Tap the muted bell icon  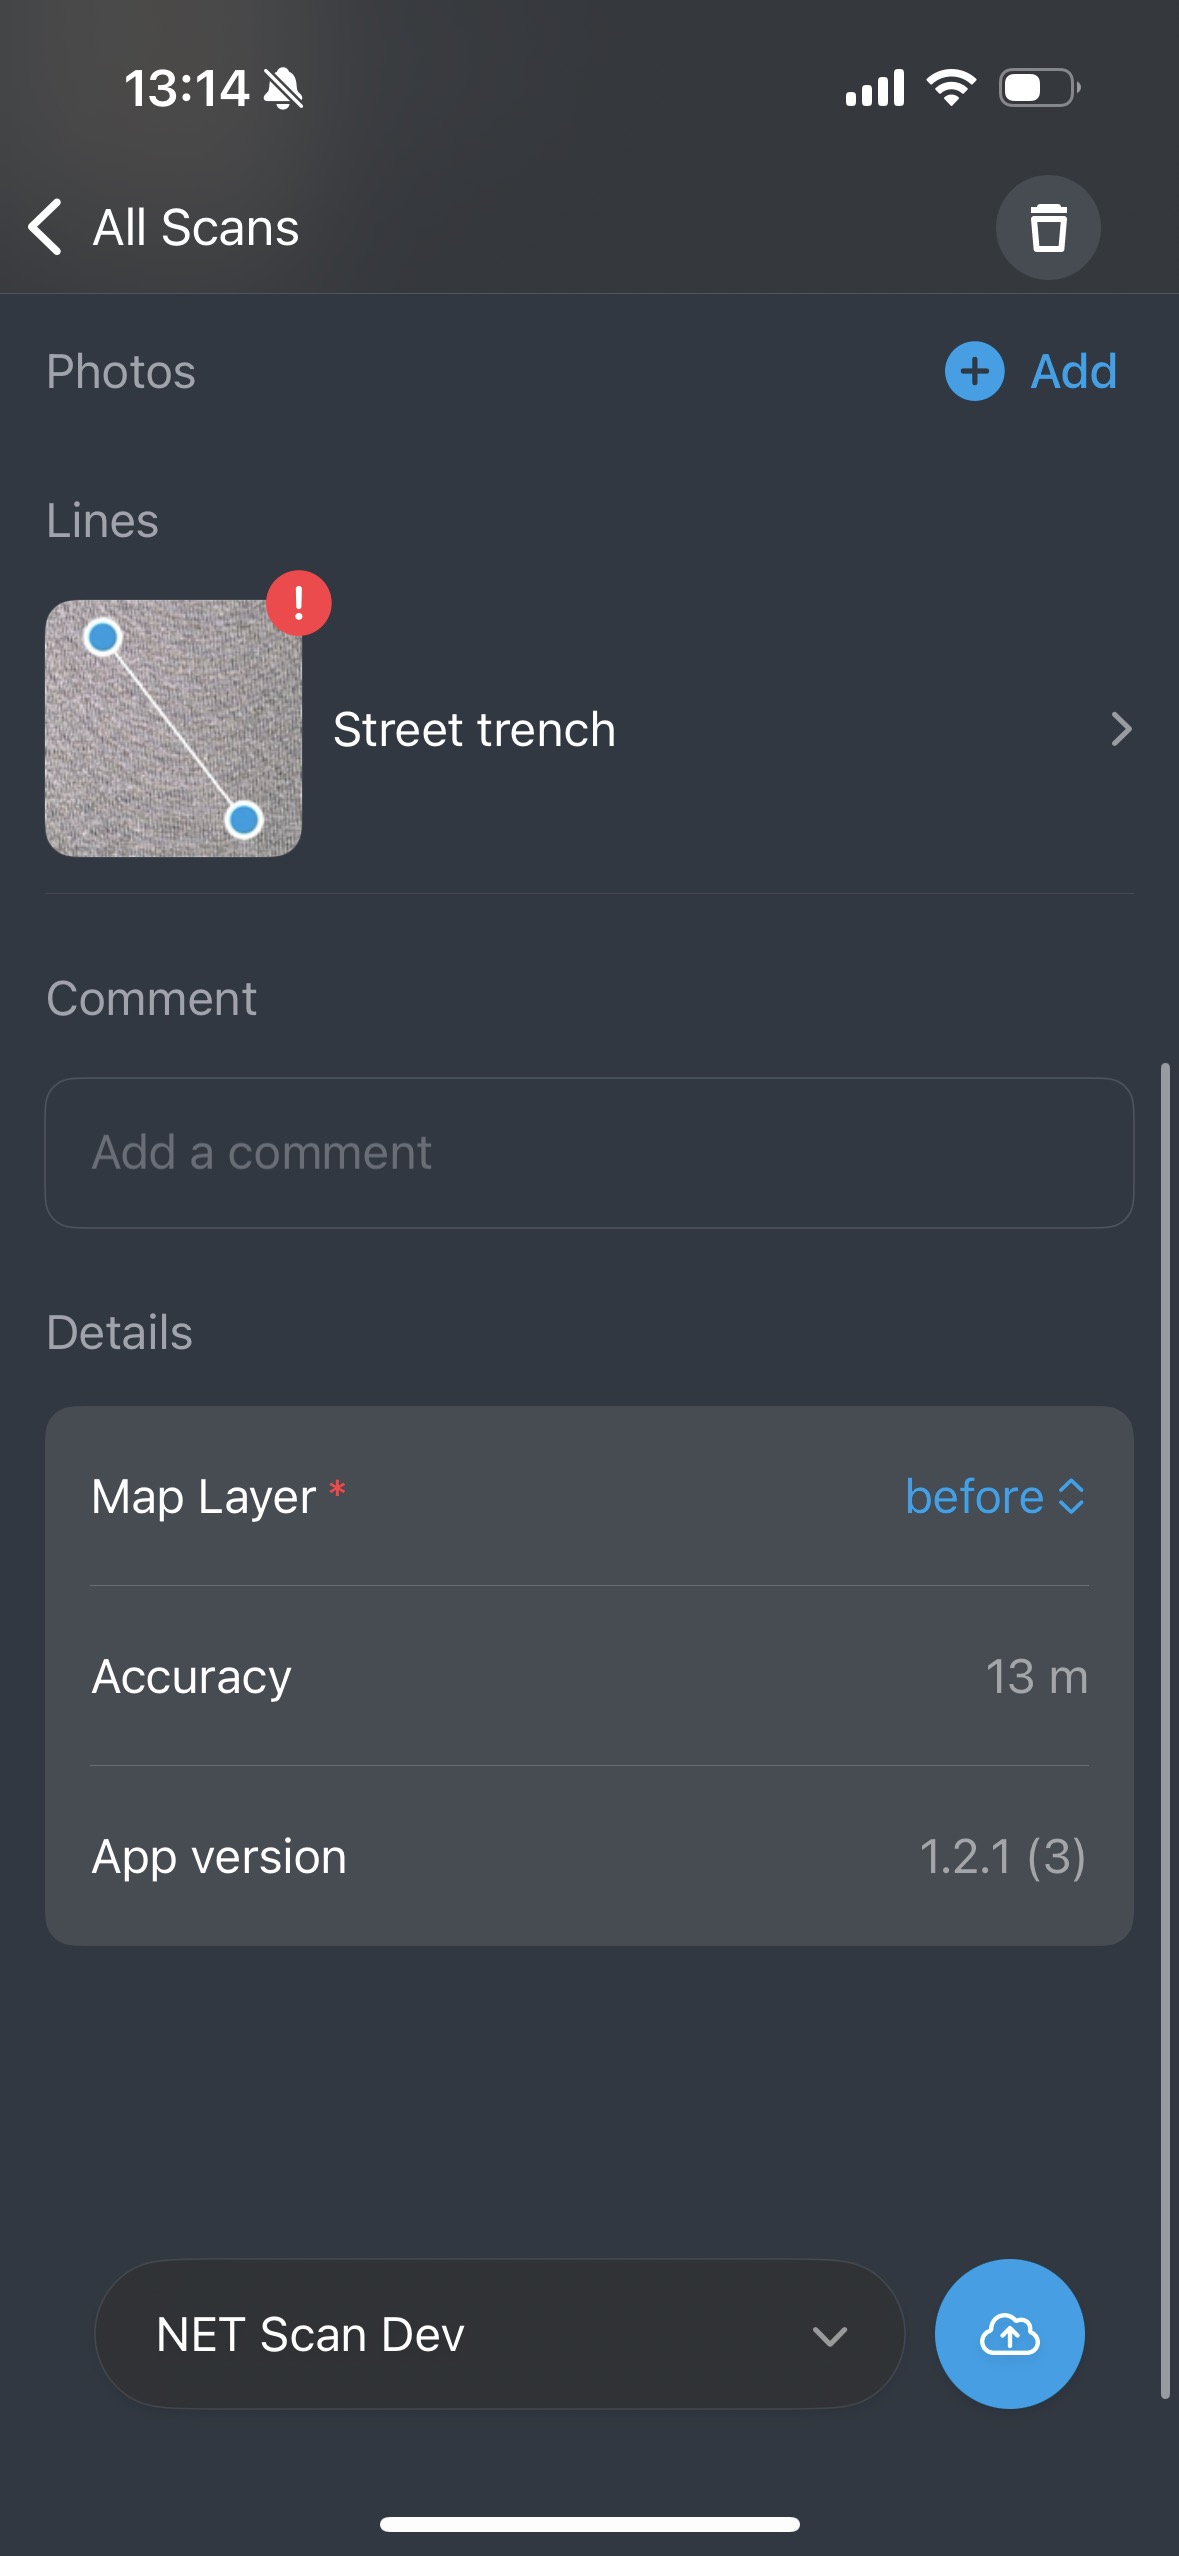coord(283,90)
